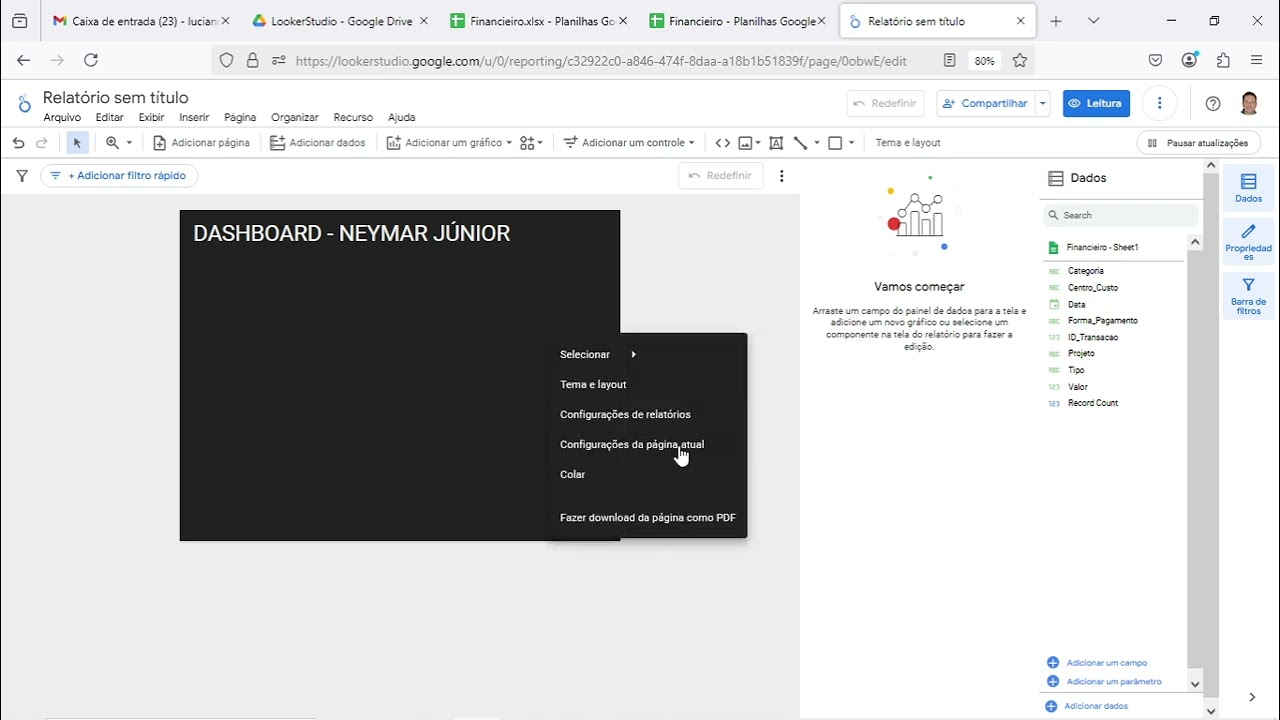Image resolution: width=1280 pixels, height=720 pixels.
Task: Open the Adicionar um gráfico dropdown
Action: click(x=449, y=143)
